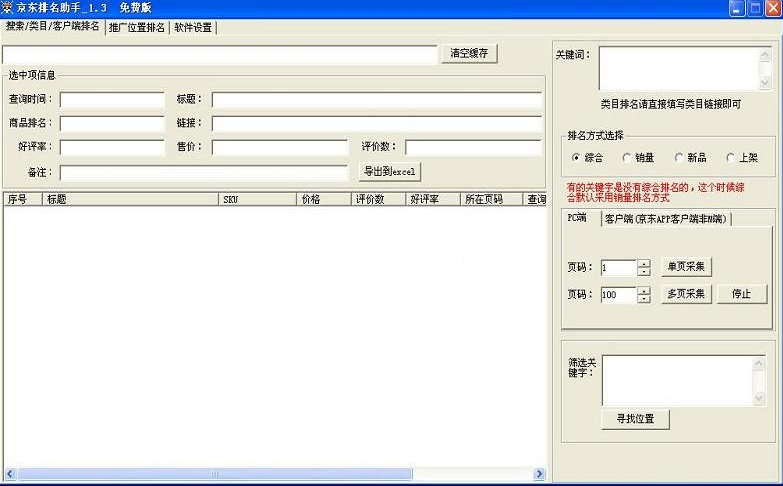Viewport: 783px width, 486px height.
Task: Select the 综合 ranking radio button
Action: point(576,157)
